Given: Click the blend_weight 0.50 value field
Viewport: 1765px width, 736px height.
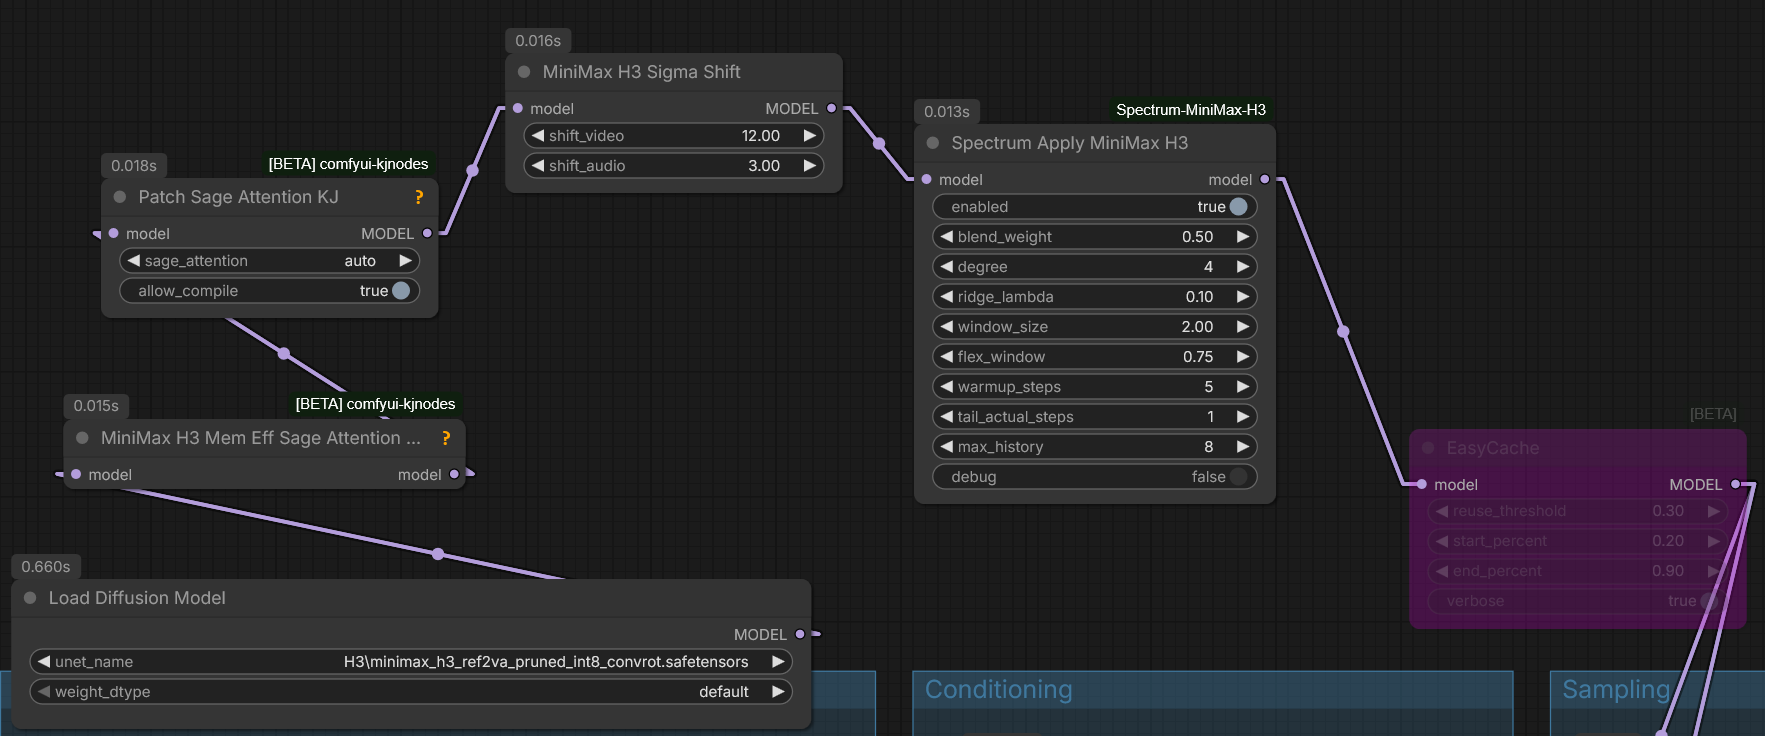Looking at the screenshot, I should [x=1197, y=236].
